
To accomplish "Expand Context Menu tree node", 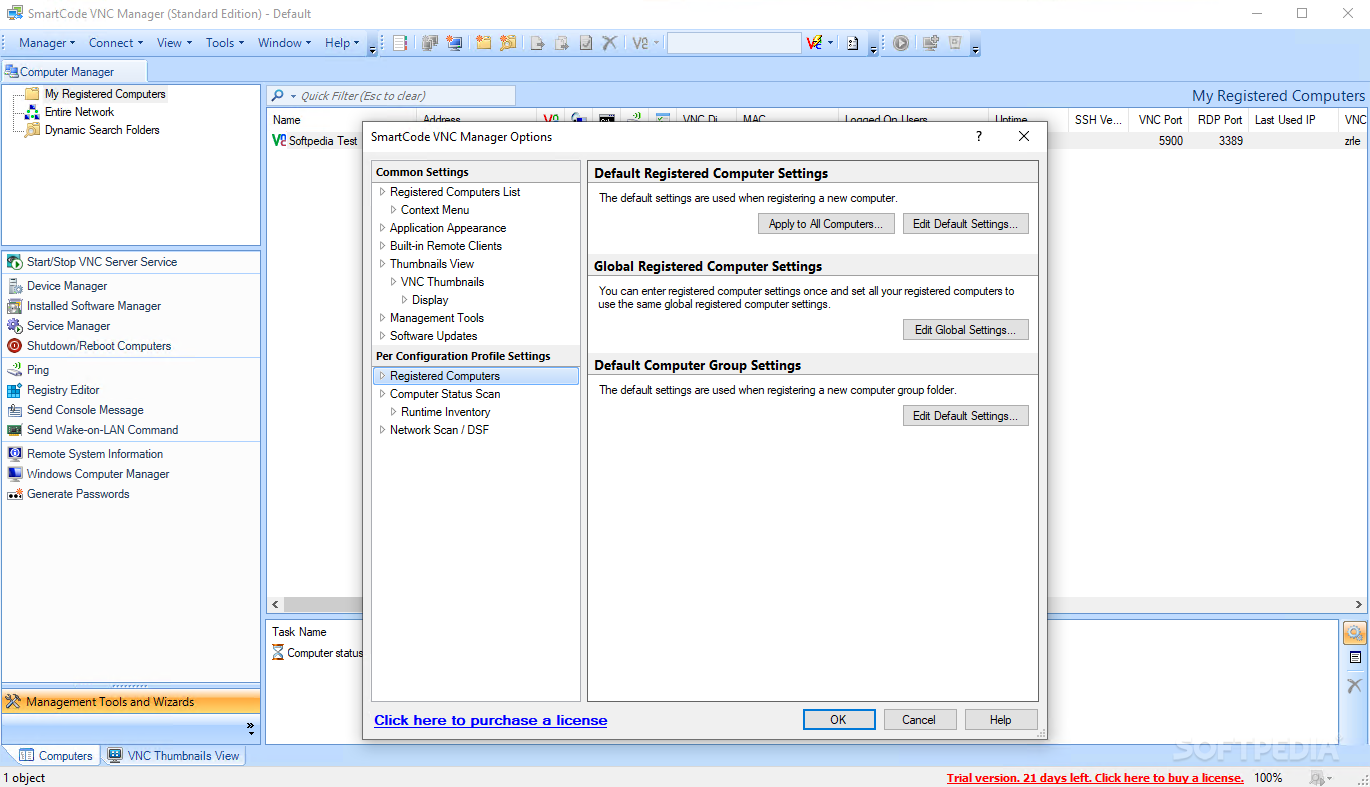I will (x=393, y=210).
